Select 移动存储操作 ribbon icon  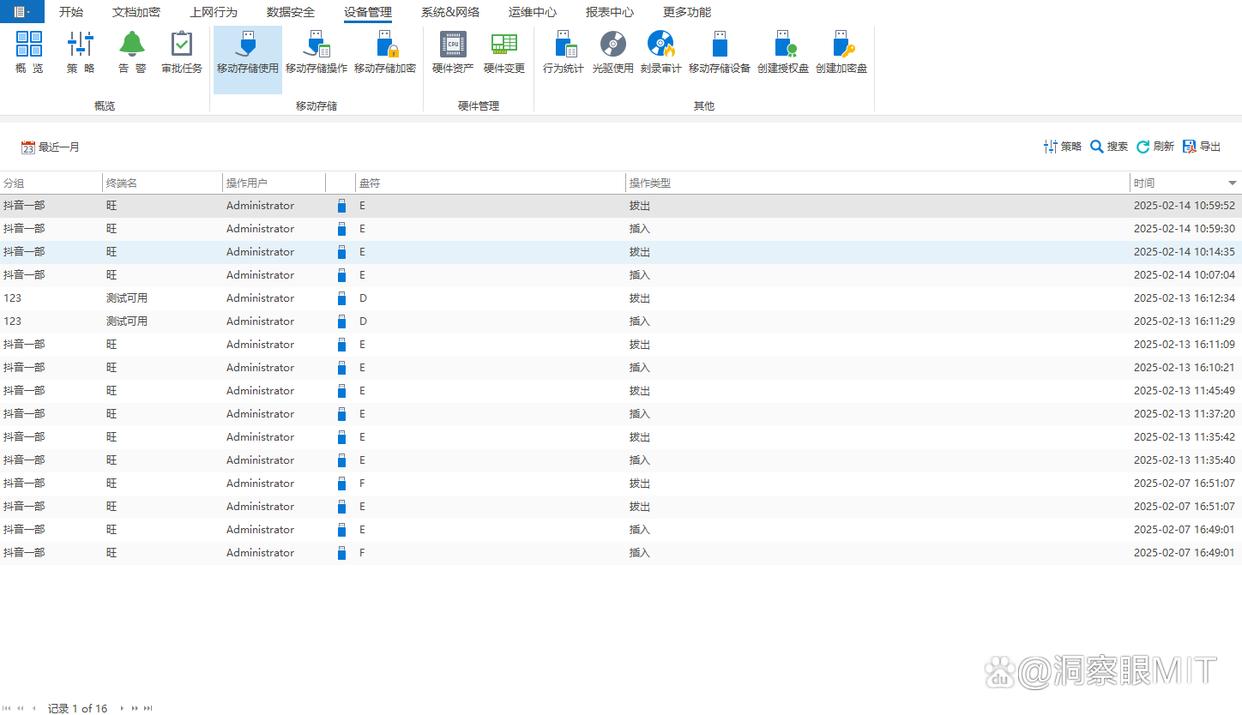316,44
